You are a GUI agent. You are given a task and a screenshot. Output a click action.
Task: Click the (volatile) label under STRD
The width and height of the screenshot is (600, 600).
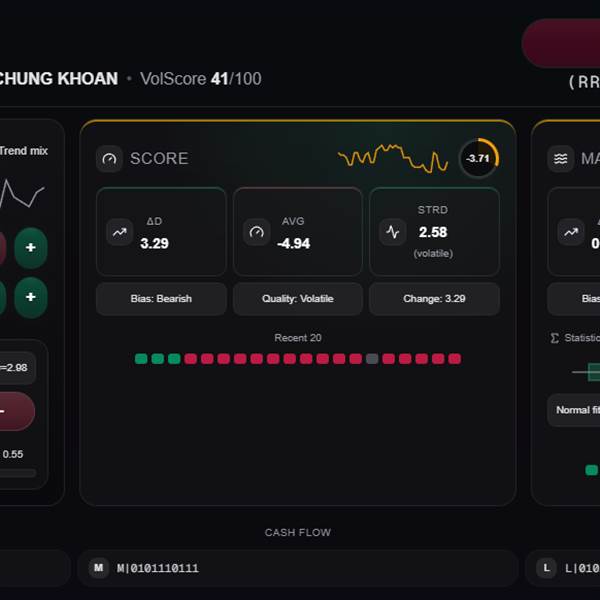pos(433,254)
